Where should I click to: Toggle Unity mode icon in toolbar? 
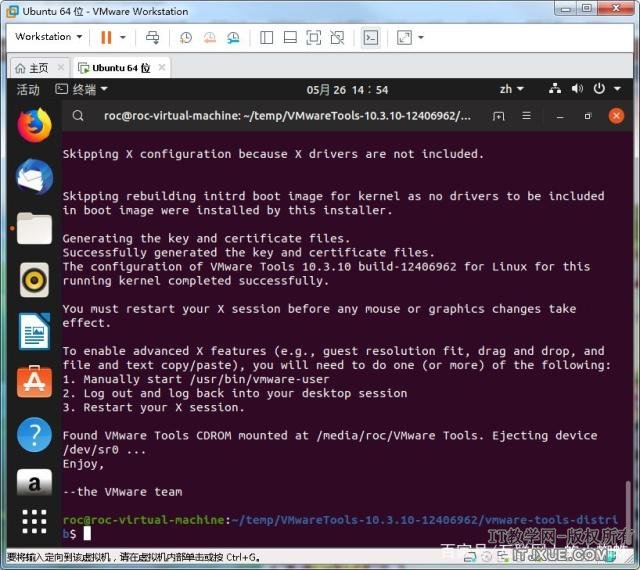(337, 37)
